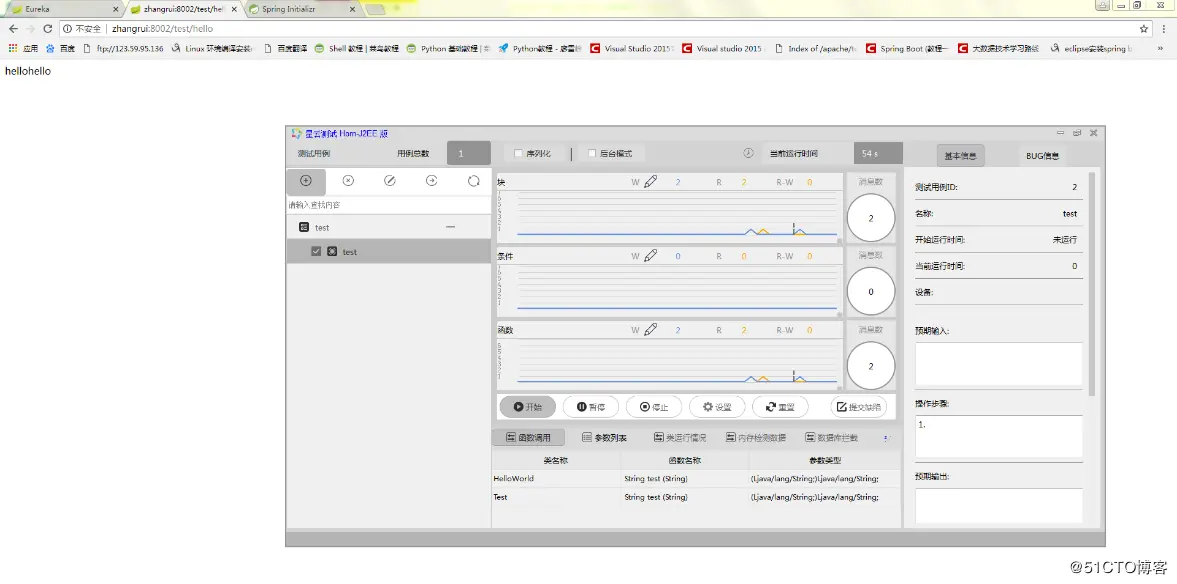Click the Chrome new tab button

pos(375,10)
